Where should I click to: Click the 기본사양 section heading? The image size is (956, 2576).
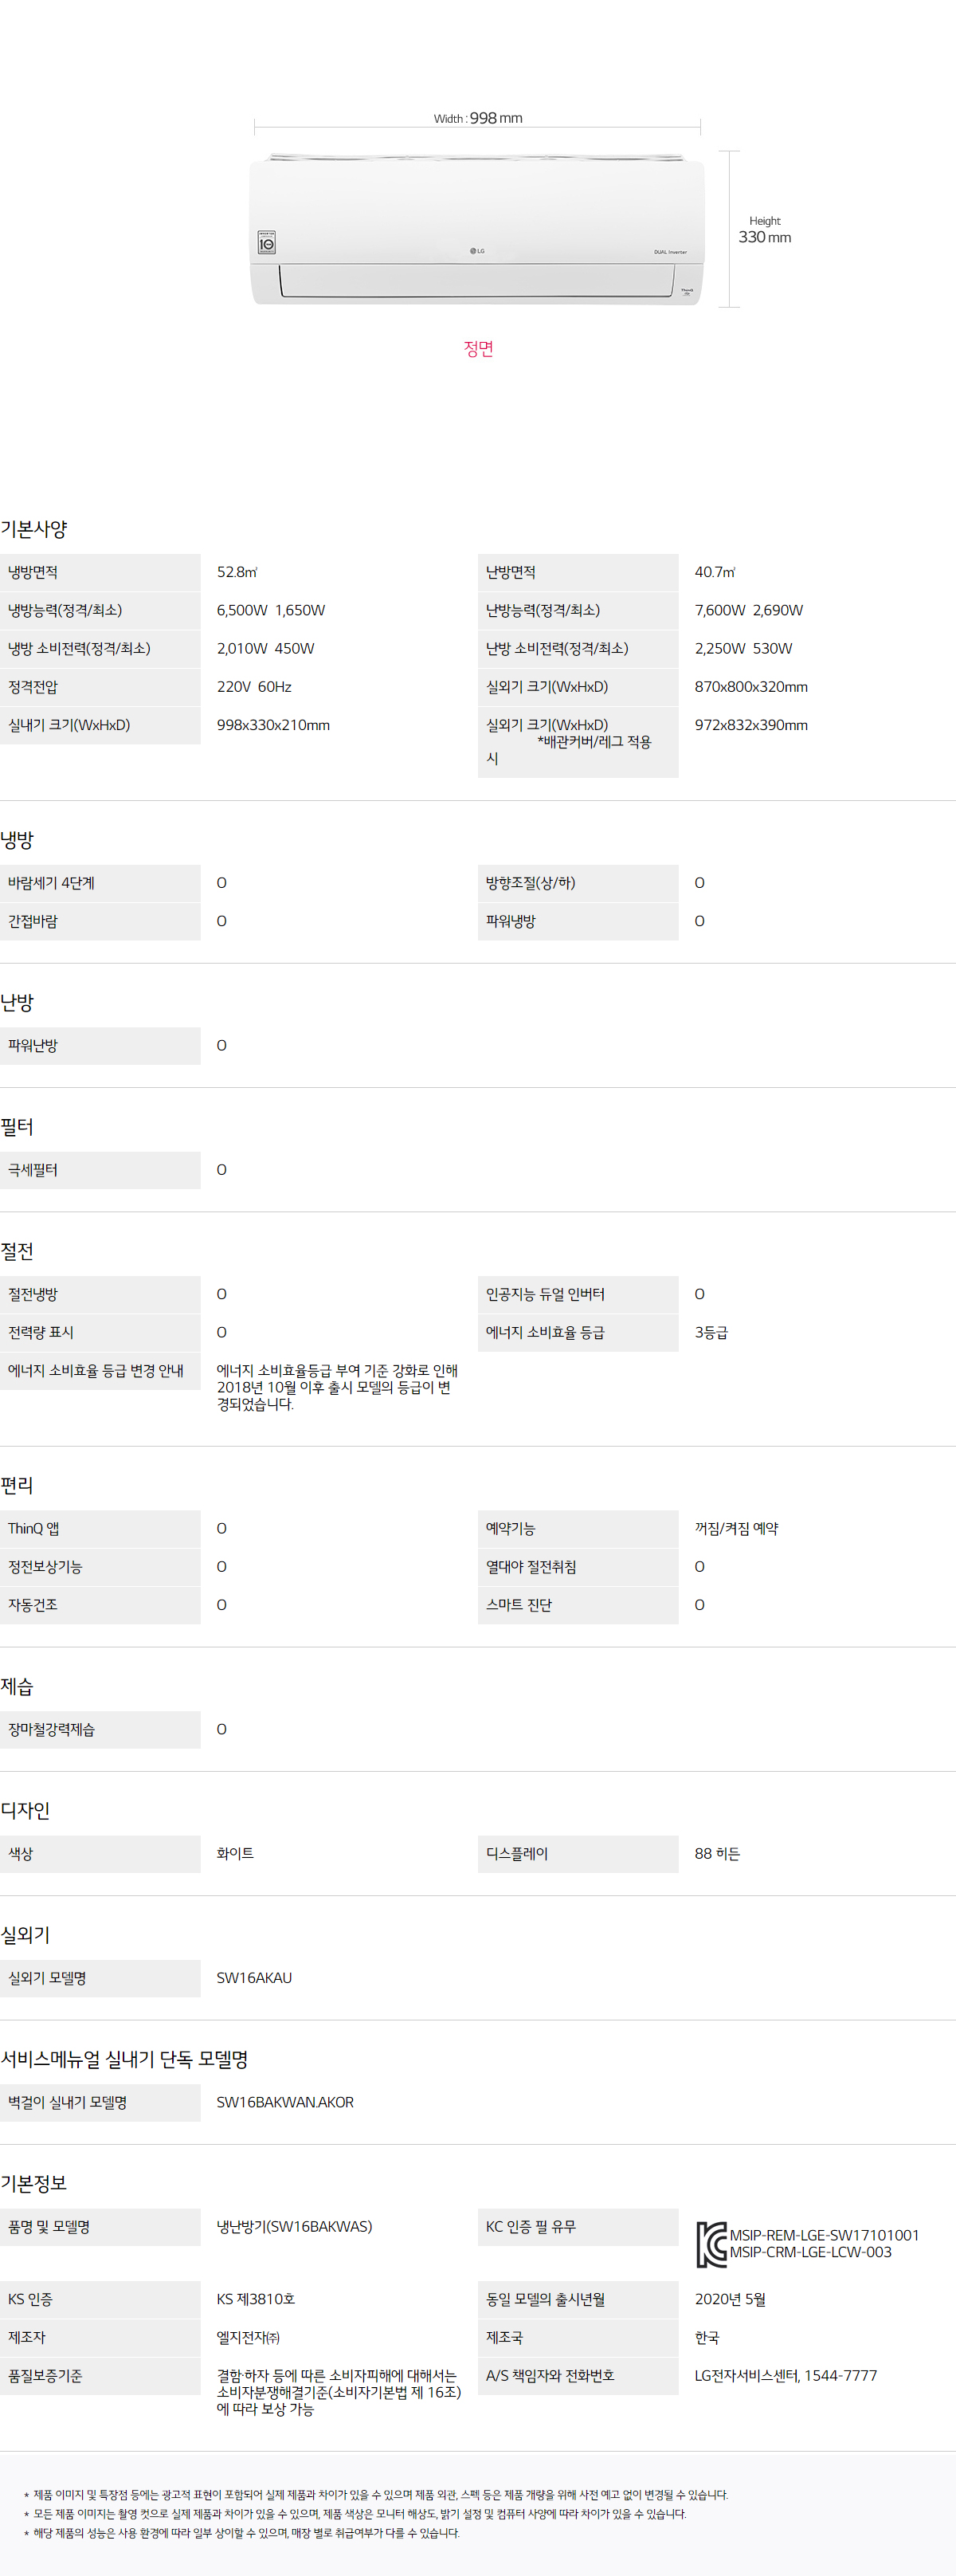click(34, 529)
